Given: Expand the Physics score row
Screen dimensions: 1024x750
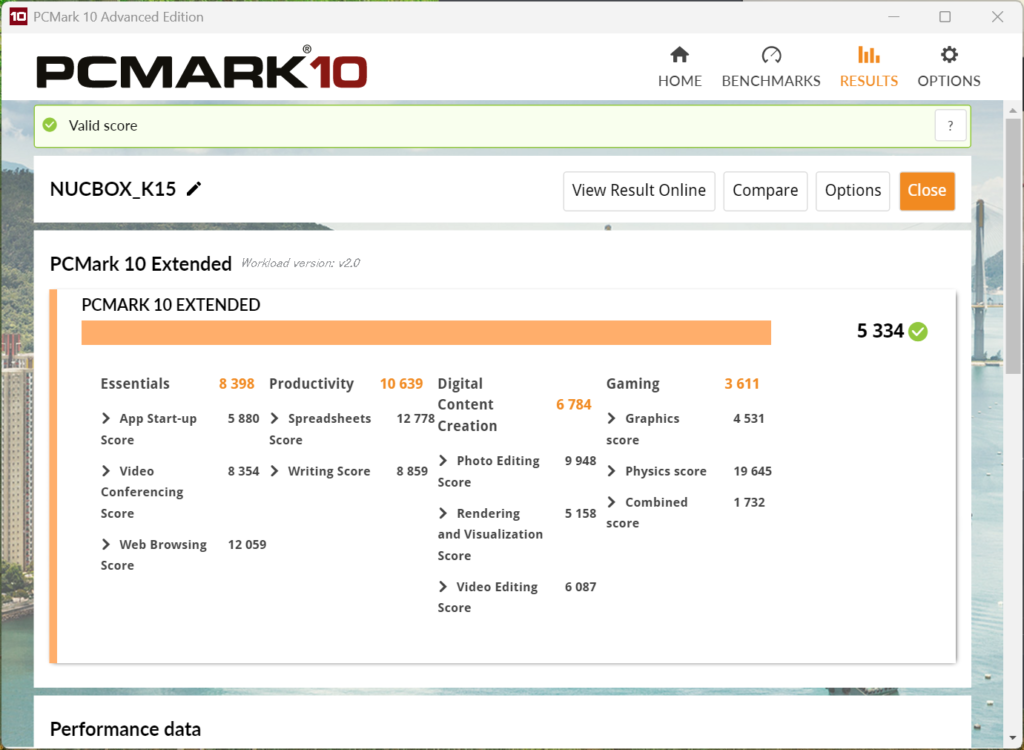Looking at the screenshot, I should 612,471.
